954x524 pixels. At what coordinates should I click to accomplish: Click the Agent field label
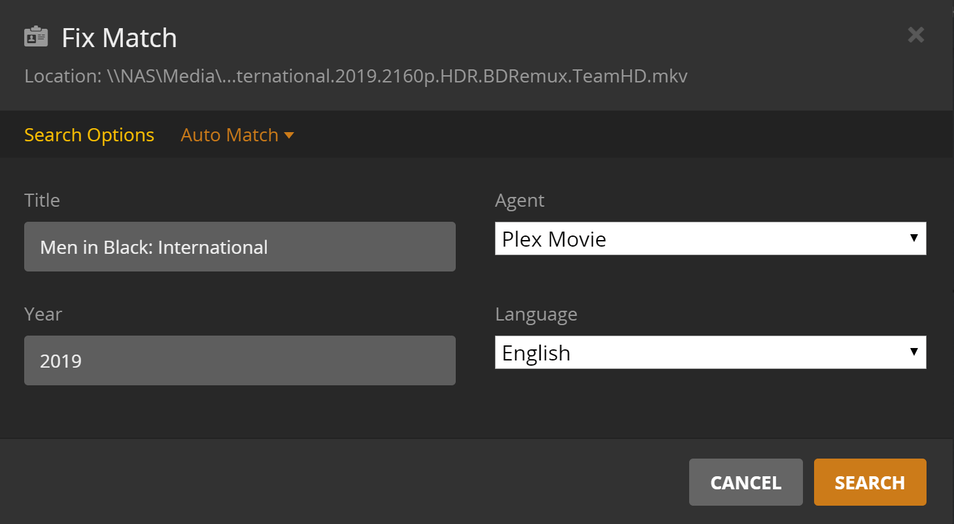tap(520, 201)
